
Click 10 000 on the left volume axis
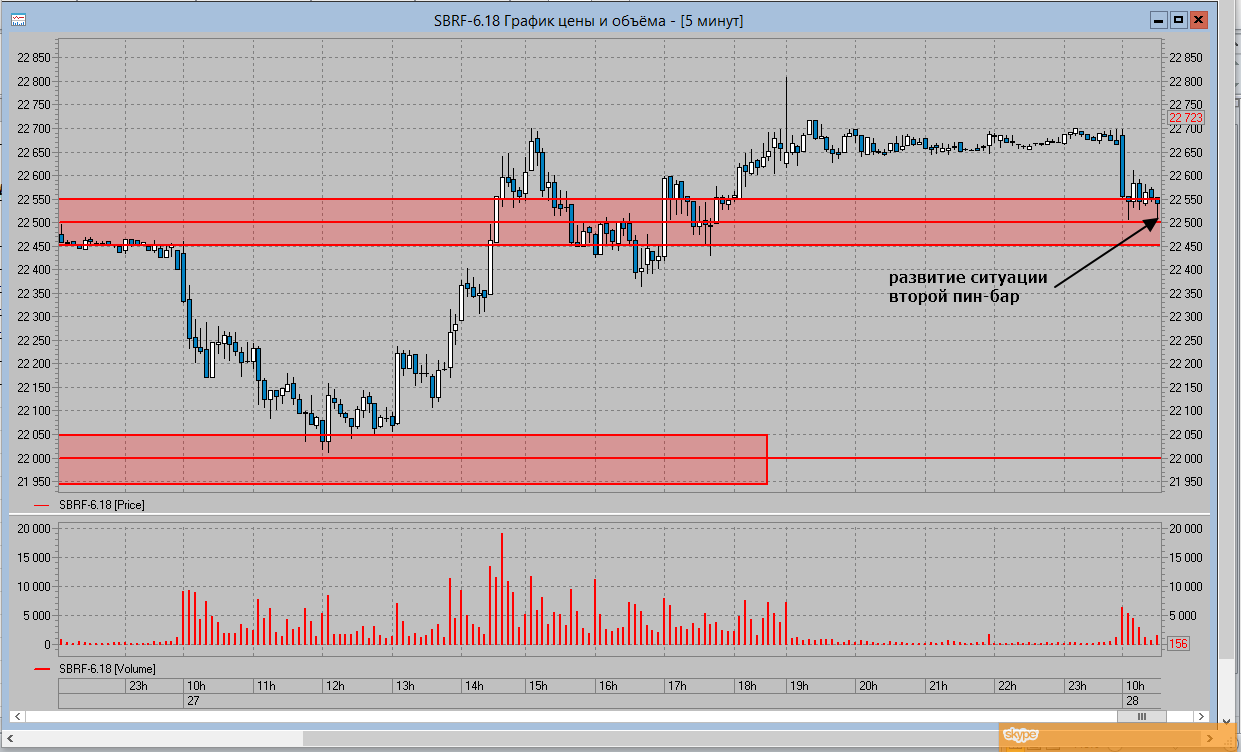click(x=35, y=586)
